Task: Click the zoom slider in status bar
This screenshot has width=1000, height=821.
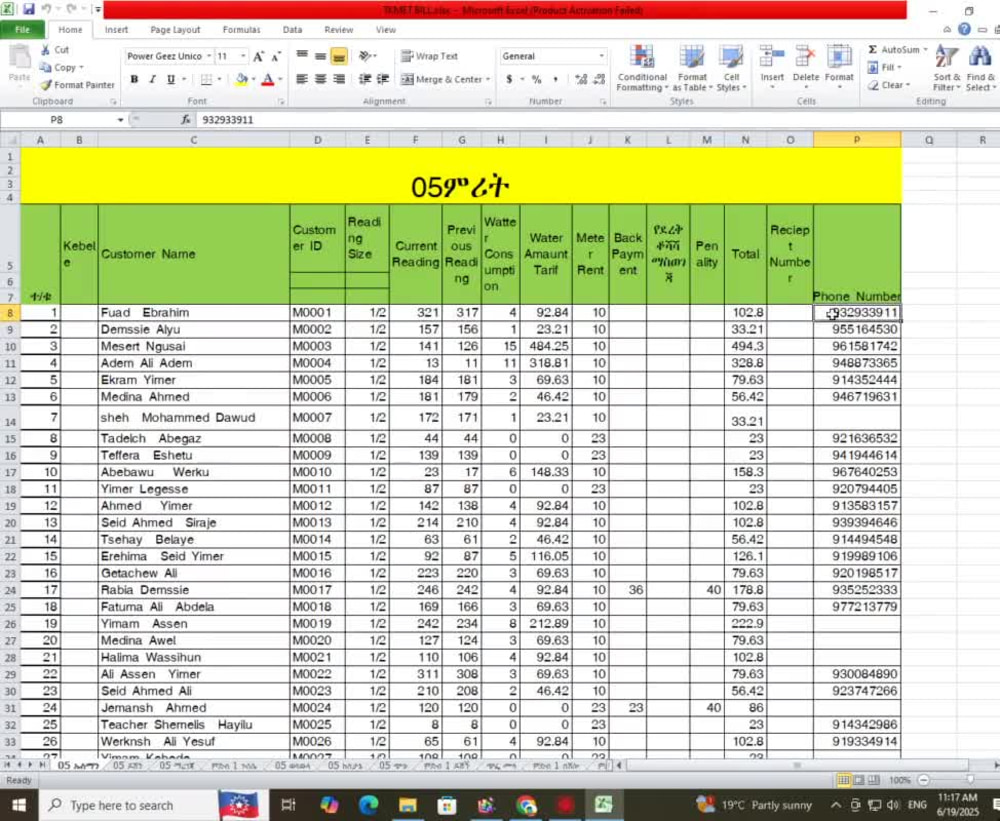Action: point(969,780)
